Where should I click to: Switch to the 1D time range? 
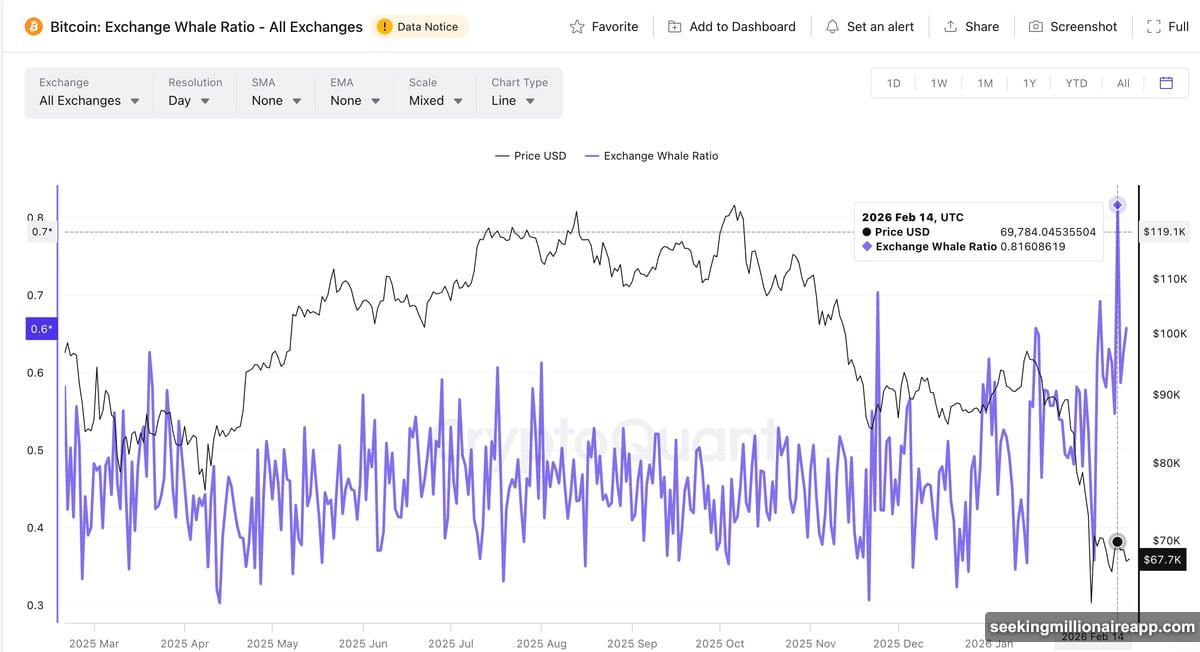[x=893, y=84]
